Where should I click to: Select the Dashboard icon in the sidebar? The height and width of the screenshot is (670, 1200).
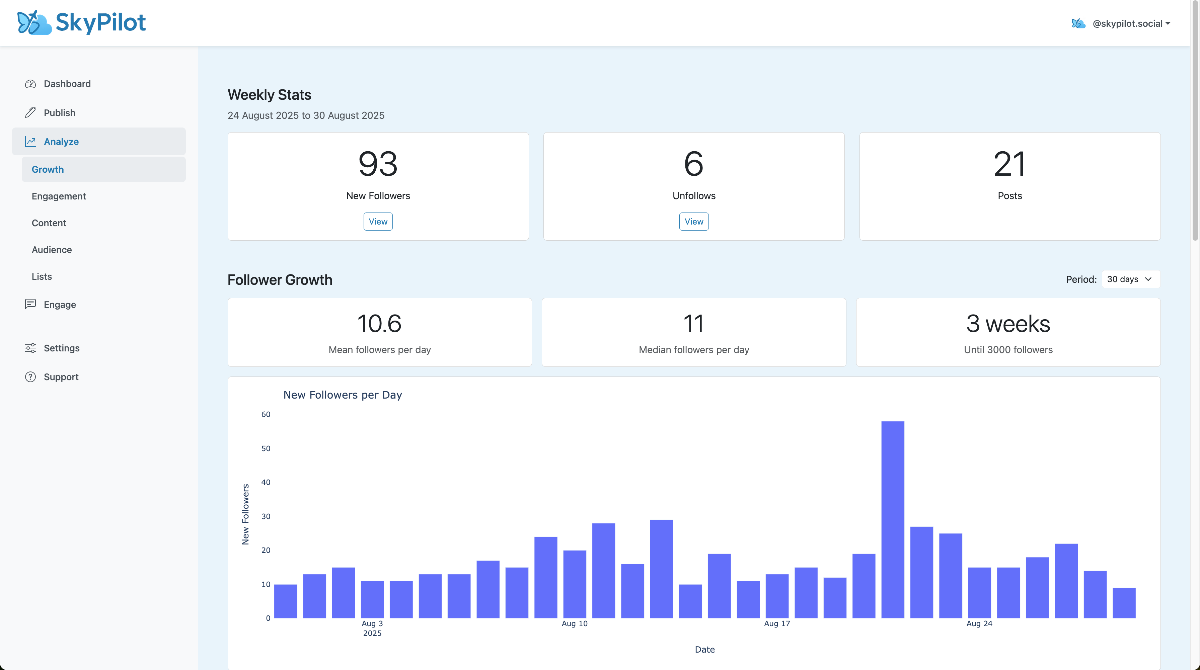click(x=32, y=84)
